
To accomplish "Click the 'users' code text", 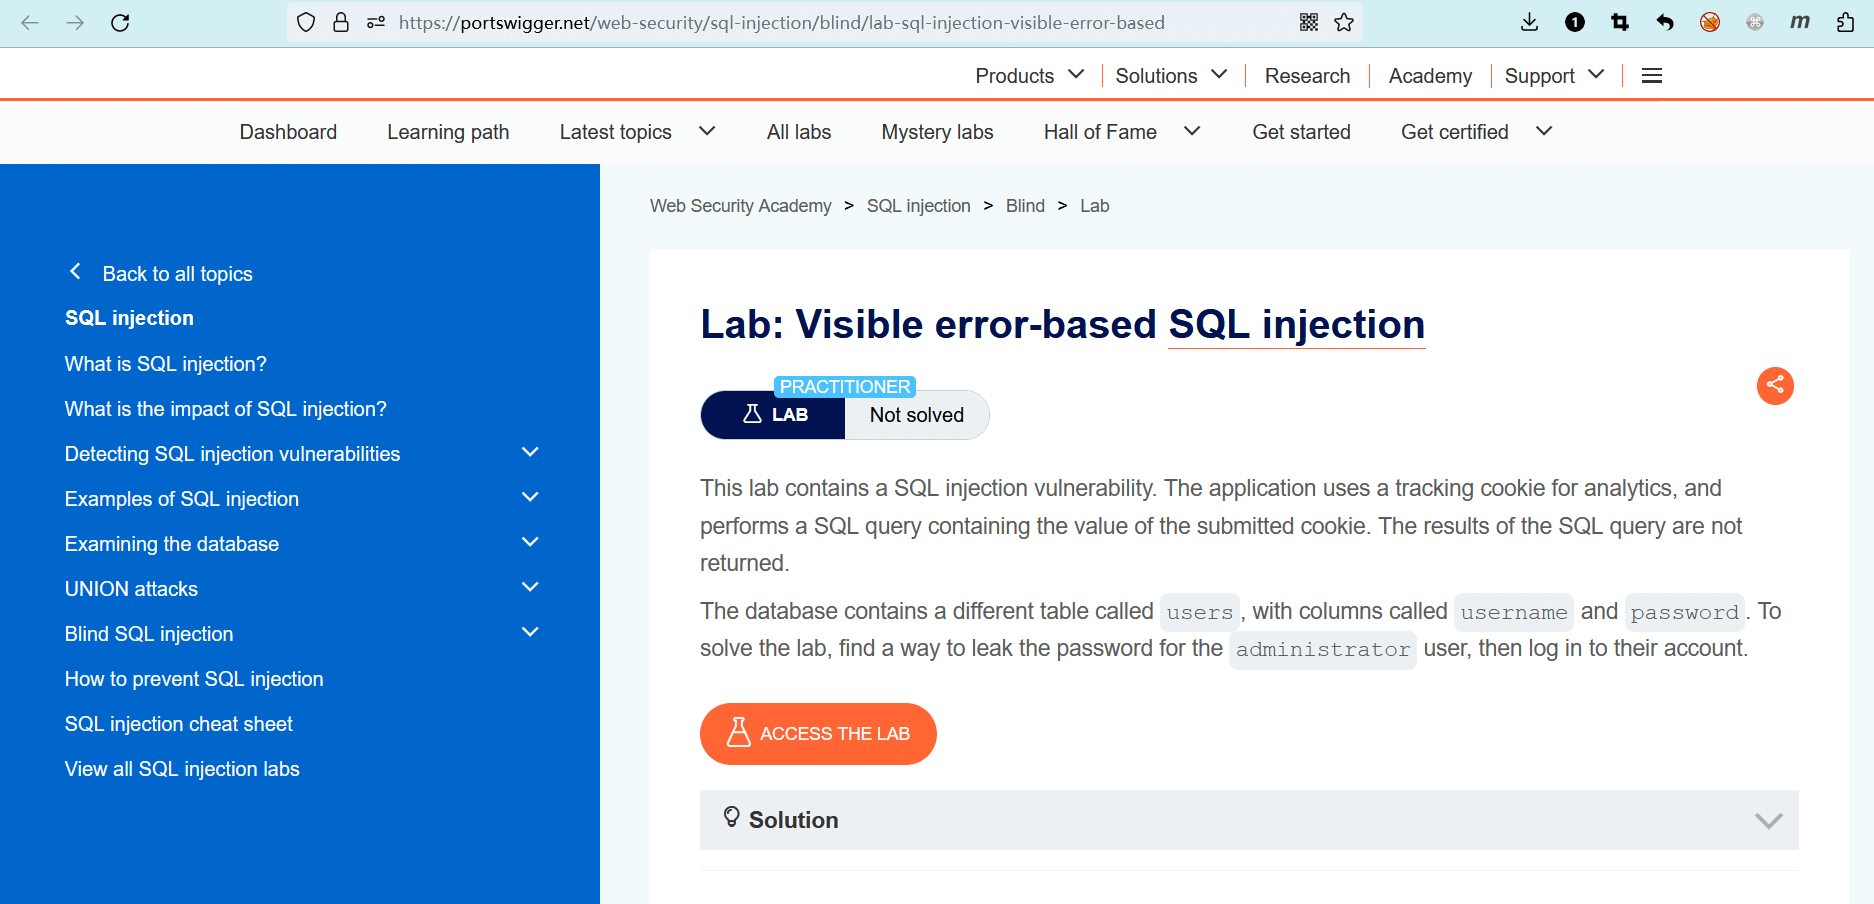I will [1199, 612].
